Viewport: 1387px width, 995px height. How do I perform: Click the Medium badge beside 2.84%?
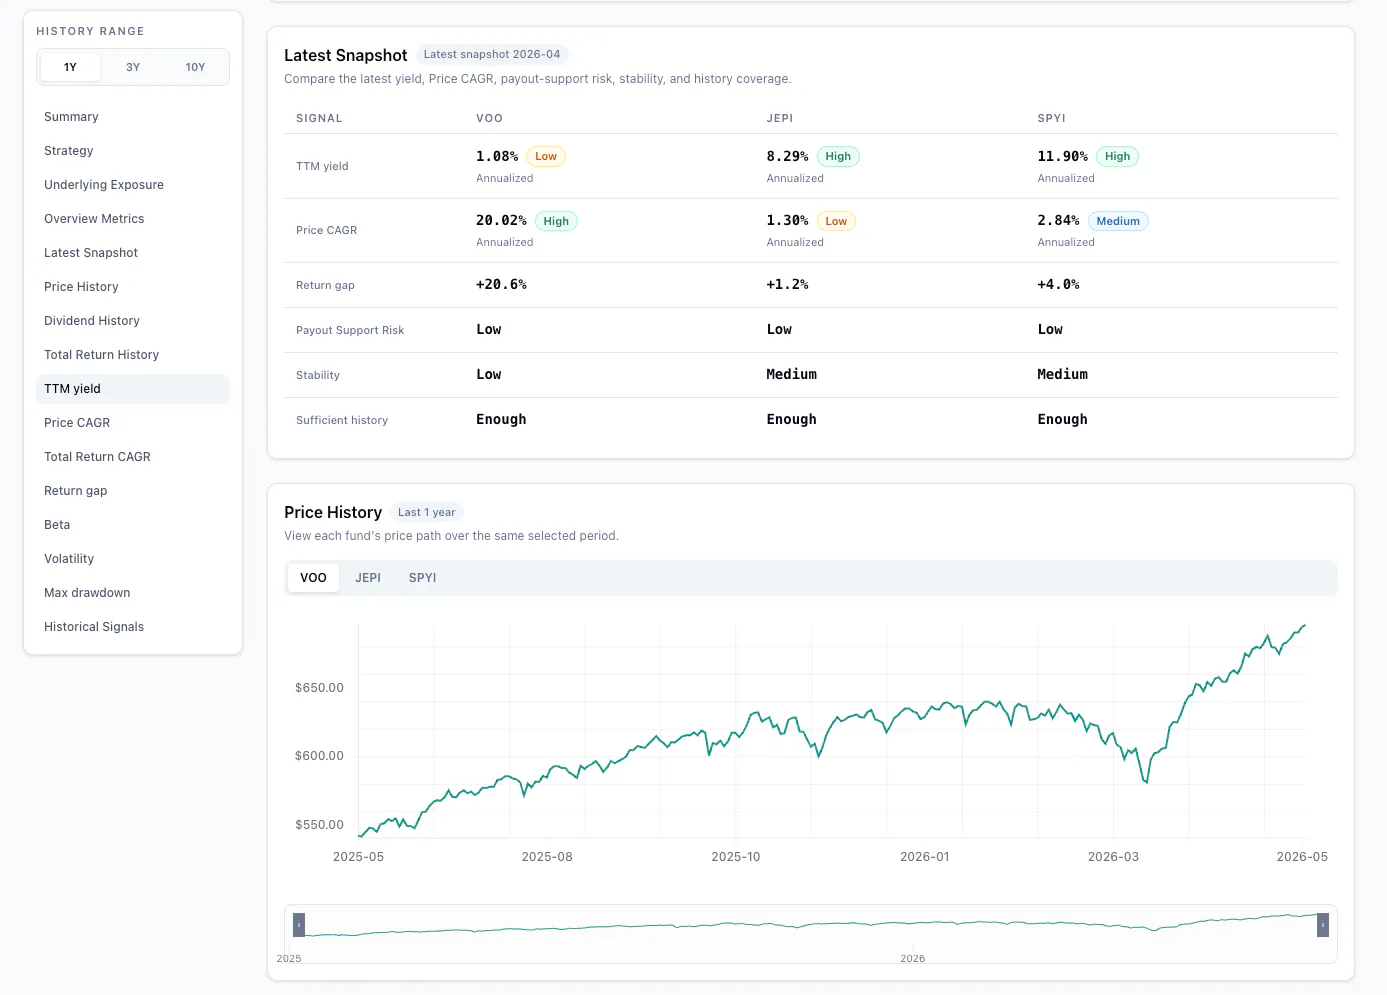coord(1118,221)
